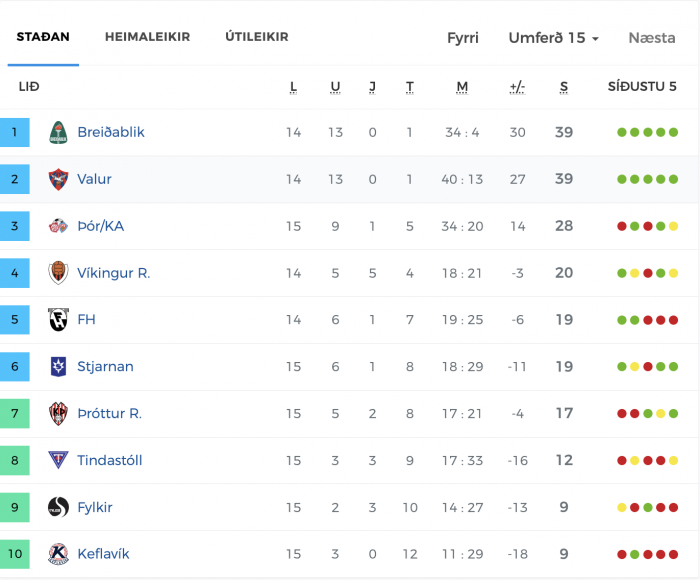Viewport: 700px width, 580px height.
Task: Switch to the Útileikir tab
Action: 257,37
